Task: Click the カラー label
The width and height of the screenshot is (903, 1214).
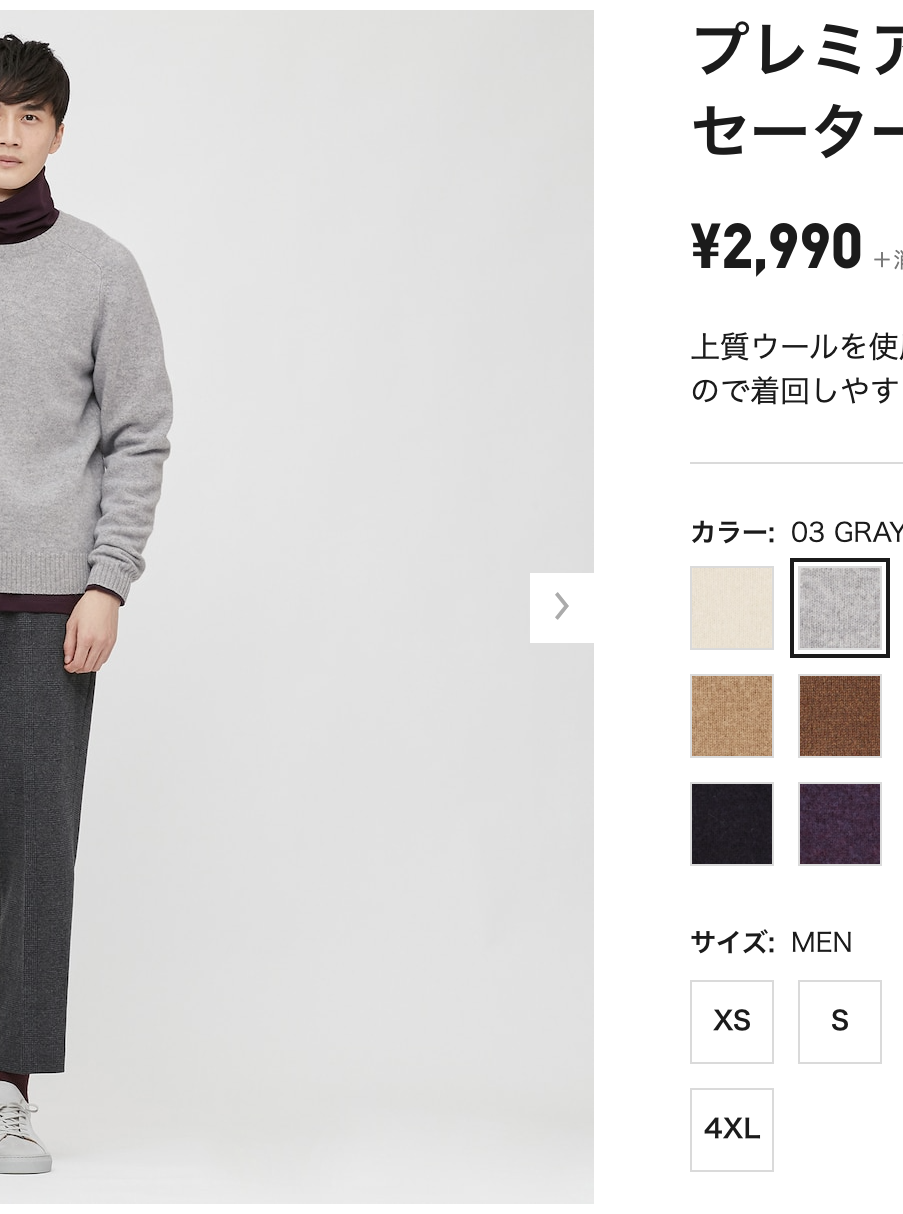Action: coord(732,532)
